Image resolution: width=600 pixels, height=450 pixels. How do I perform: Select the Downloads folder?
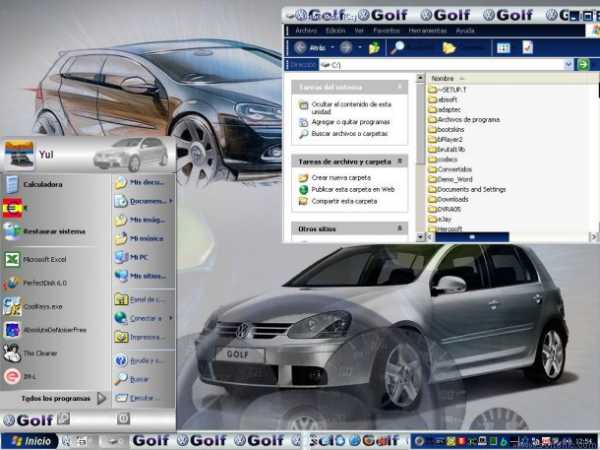click(448, 199)
